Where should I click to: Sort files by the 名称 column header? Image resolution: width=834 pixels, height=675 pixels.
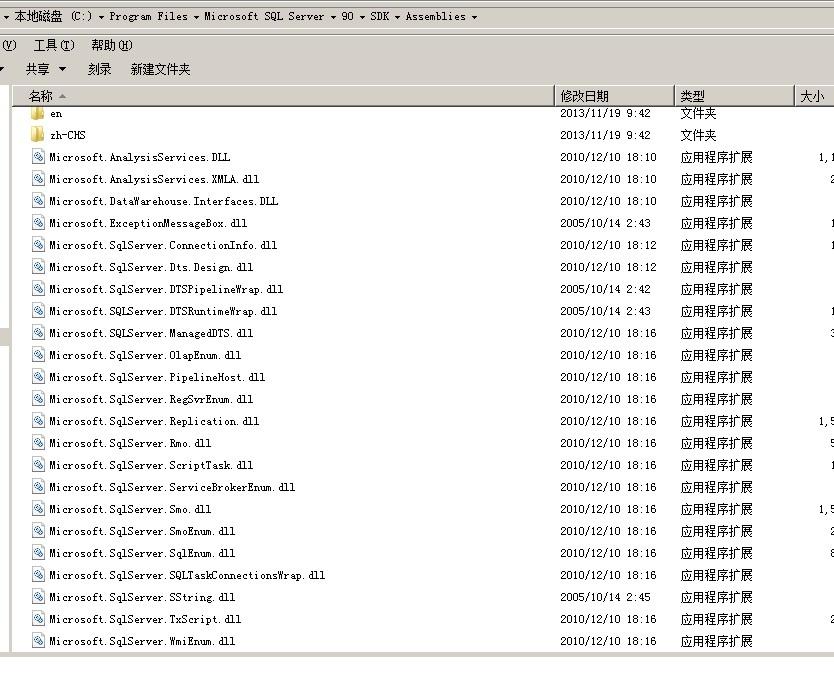[x=283, y=96]
